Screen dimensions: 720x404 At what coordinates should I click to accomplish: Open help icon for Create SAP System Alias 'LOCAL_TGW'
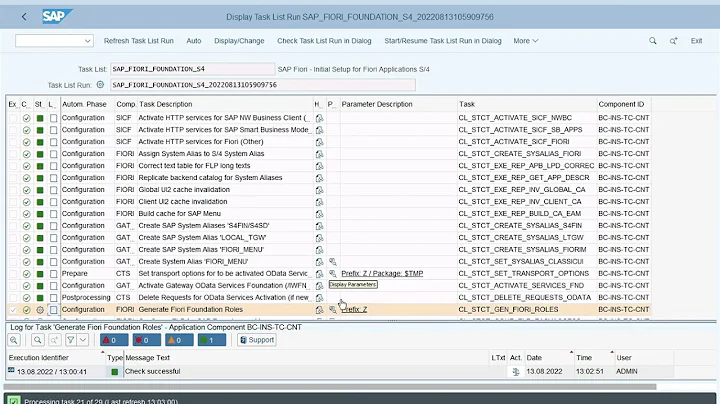319,237
